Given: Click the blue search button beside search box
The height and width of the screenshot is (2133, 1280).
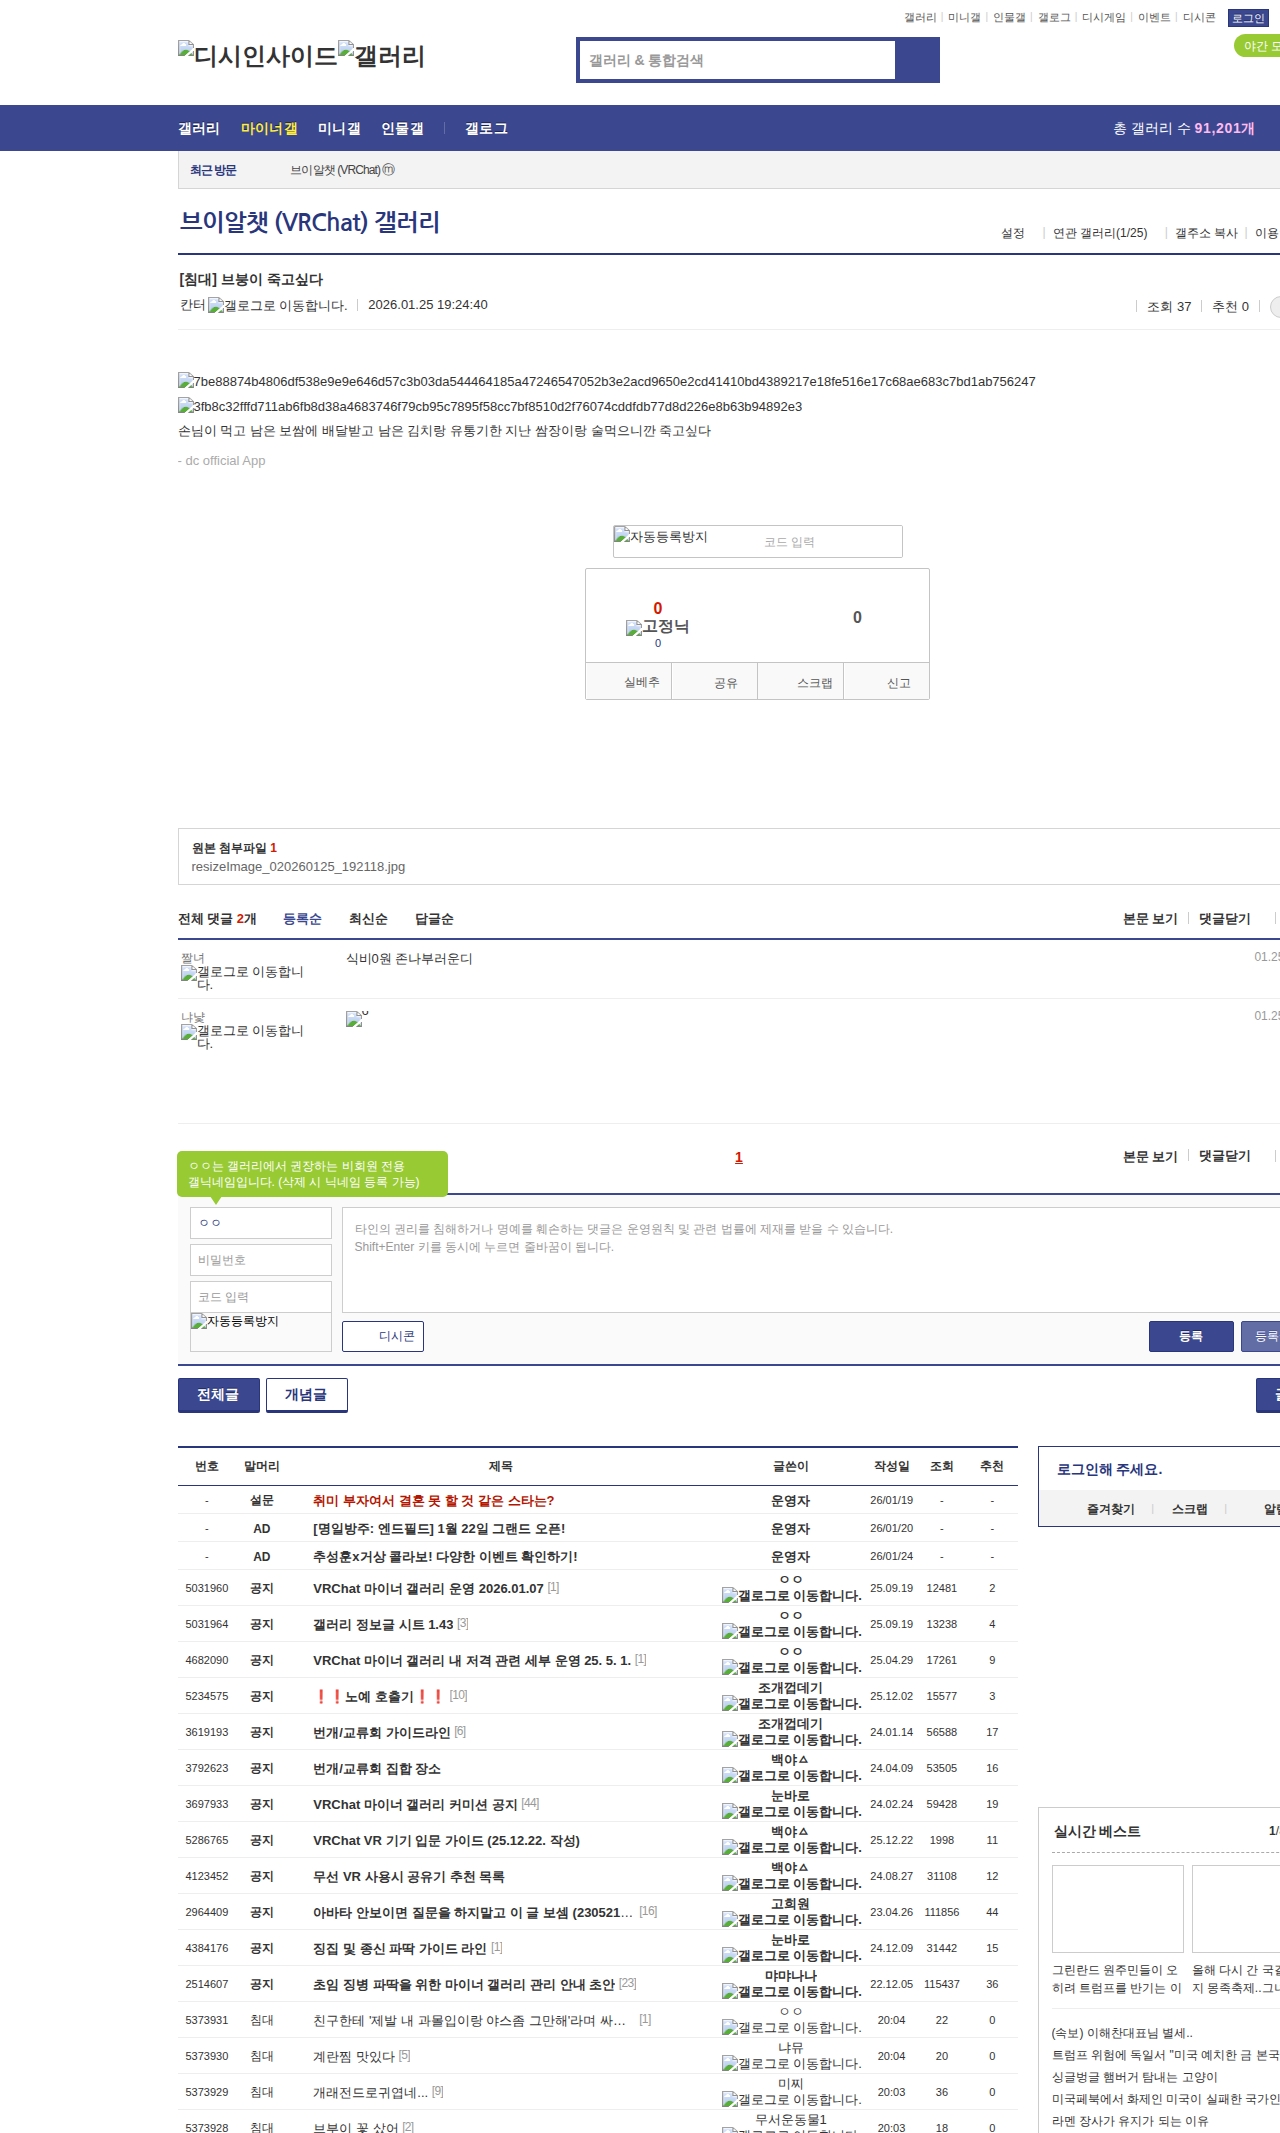Looking at the screenshot, I should click(917, 60).
